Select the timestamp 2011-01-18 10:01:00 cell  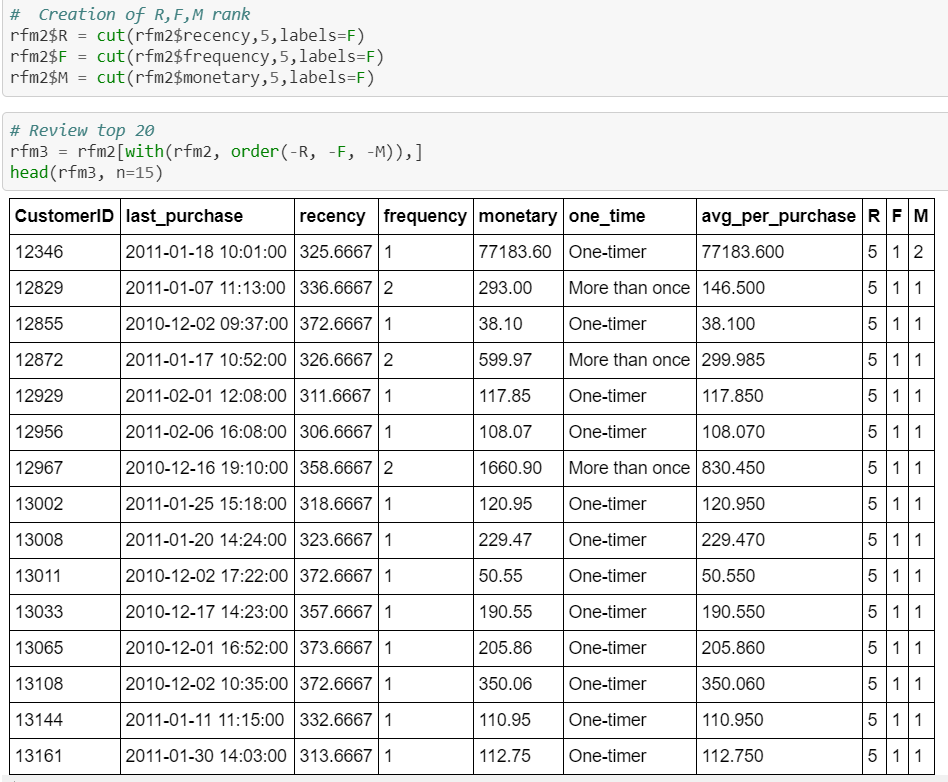[204, 252]
